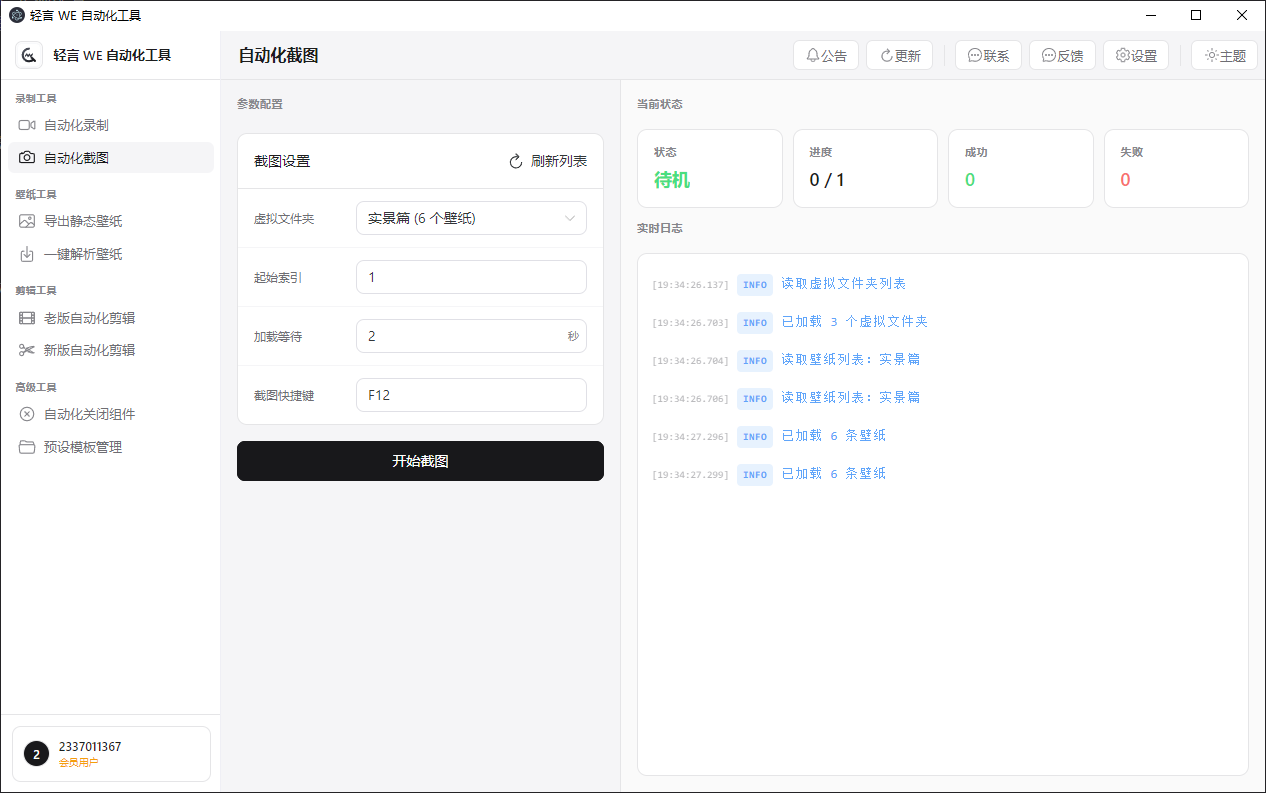Open the 联系 contact link
Screen dimensions: 1266x793
(x=988, y=55)
